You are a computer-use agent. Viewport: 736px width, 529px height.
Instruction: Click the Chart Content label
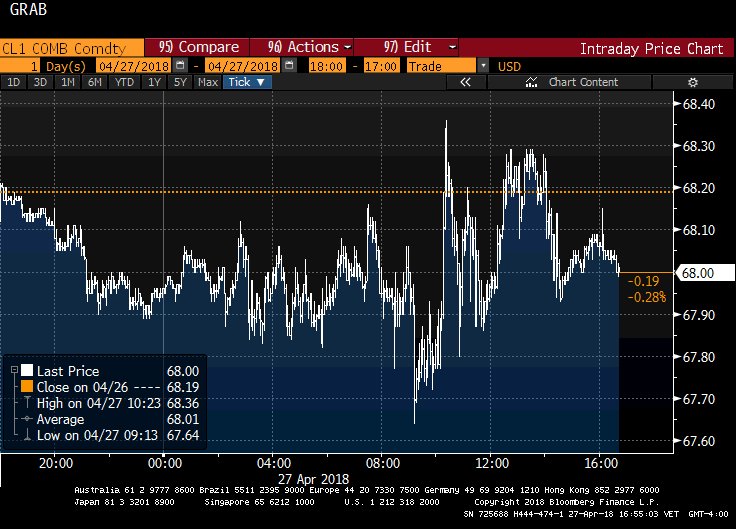(x=584, y=82)
